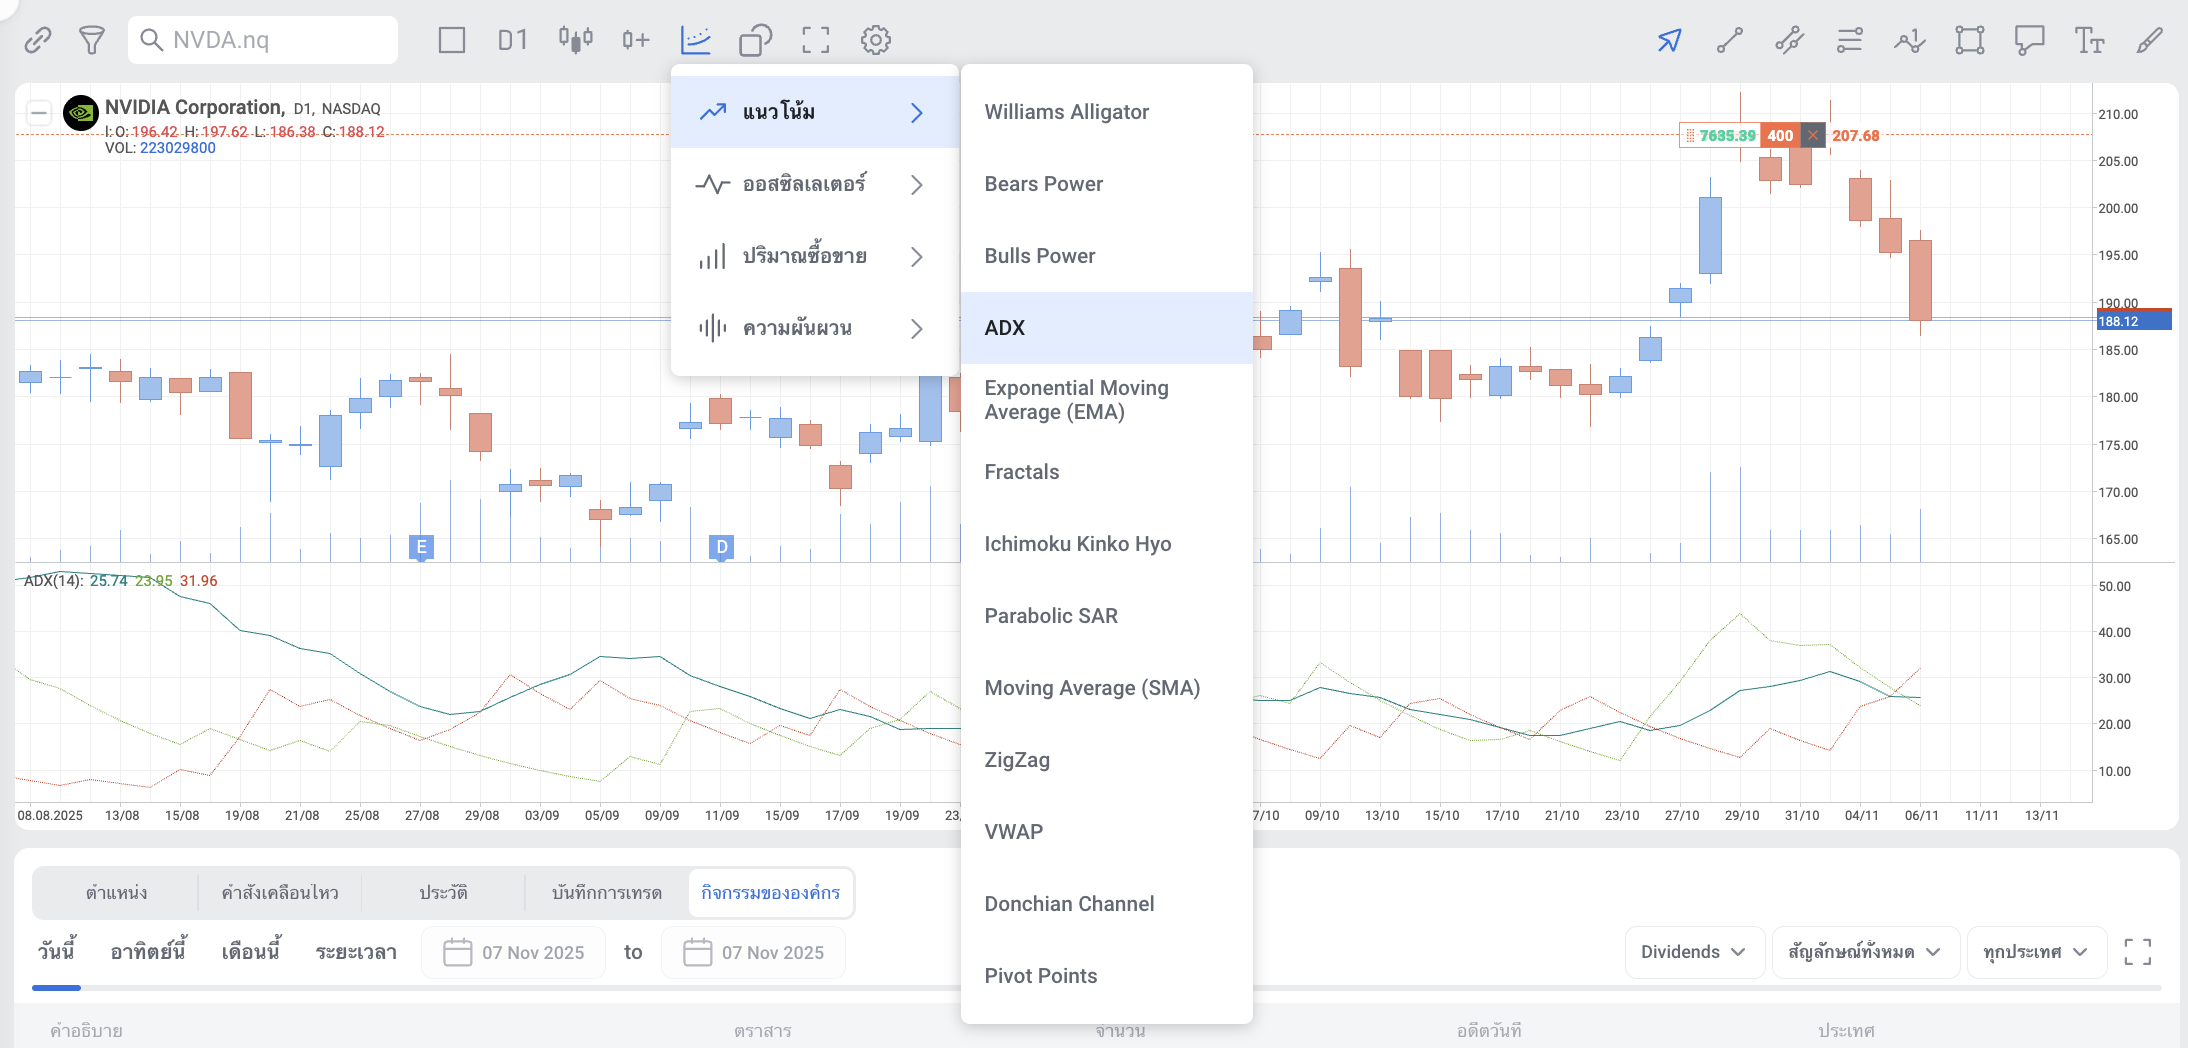The width and height of the screenshot is (2188, 1048).
Task: Filter by เดือนนี้ this month
Action: 251,952
